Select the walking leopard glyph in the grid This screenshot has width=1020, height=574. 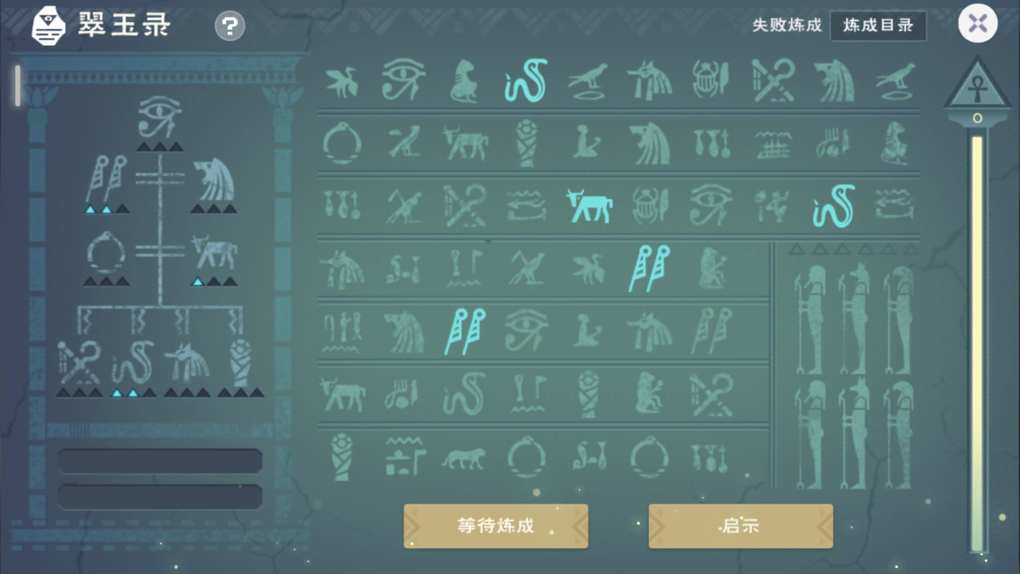463,458
